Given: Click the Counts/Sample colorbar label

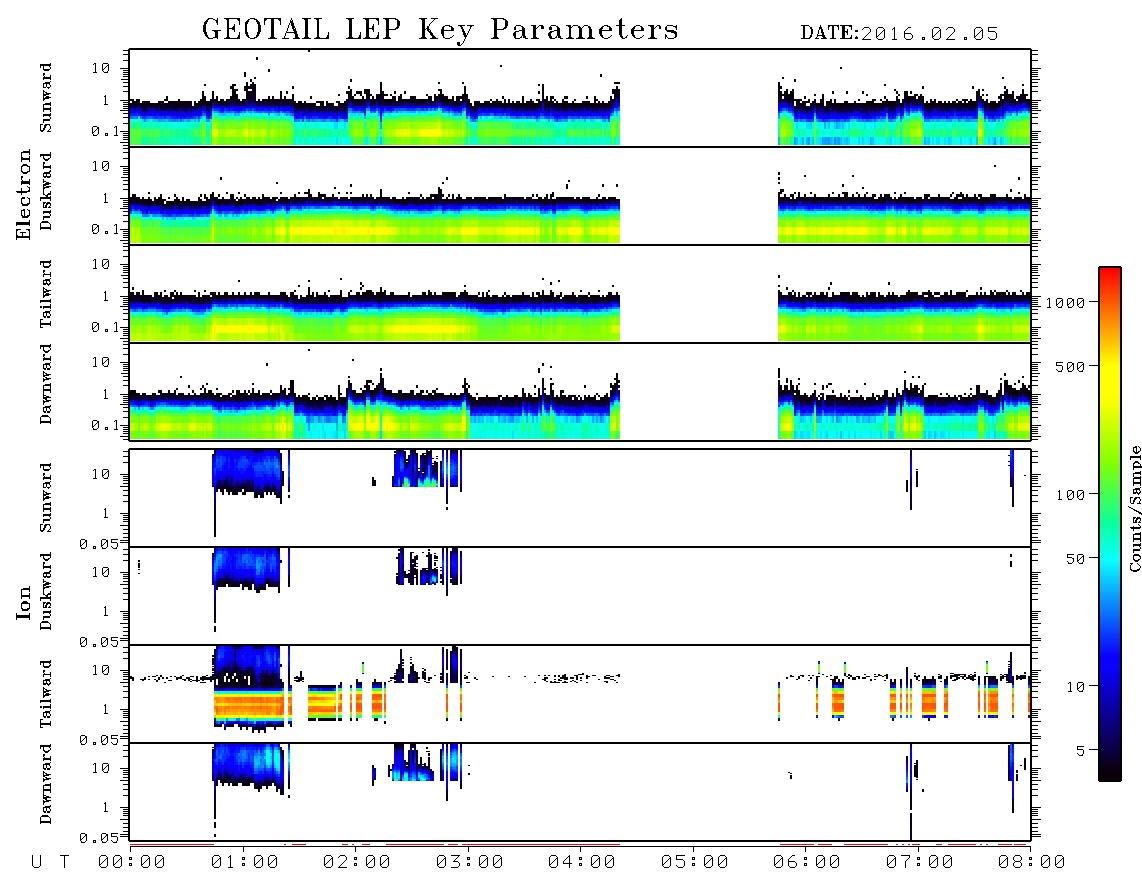Looking at the screenshot, I should click(1134, 508).
